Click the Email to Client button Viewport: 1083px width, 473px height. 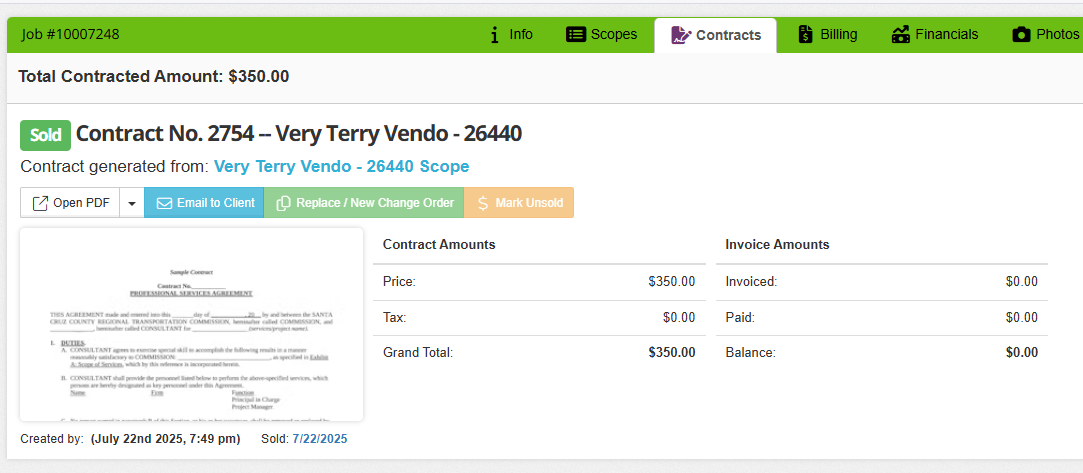point(204,203)
